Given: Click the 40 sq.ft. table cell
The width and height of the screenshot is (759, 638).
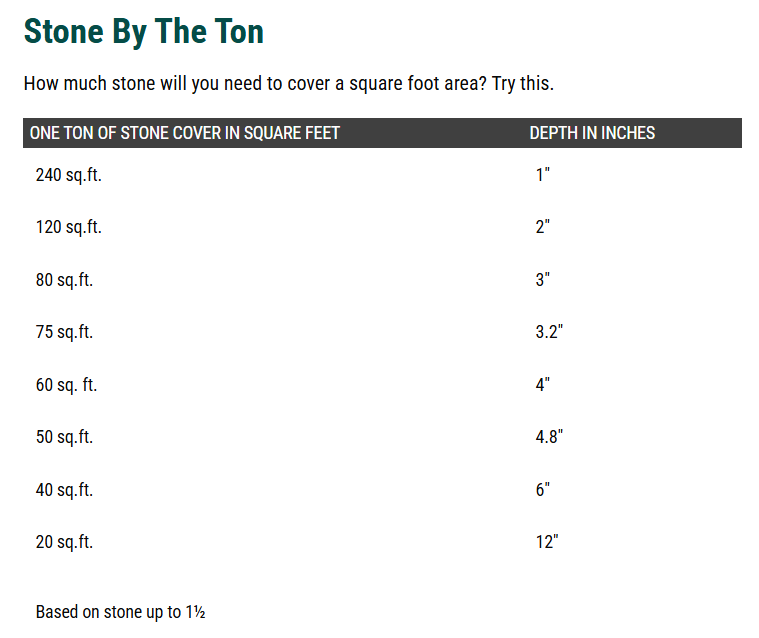Looking at the screenshot, I should 64,490.
